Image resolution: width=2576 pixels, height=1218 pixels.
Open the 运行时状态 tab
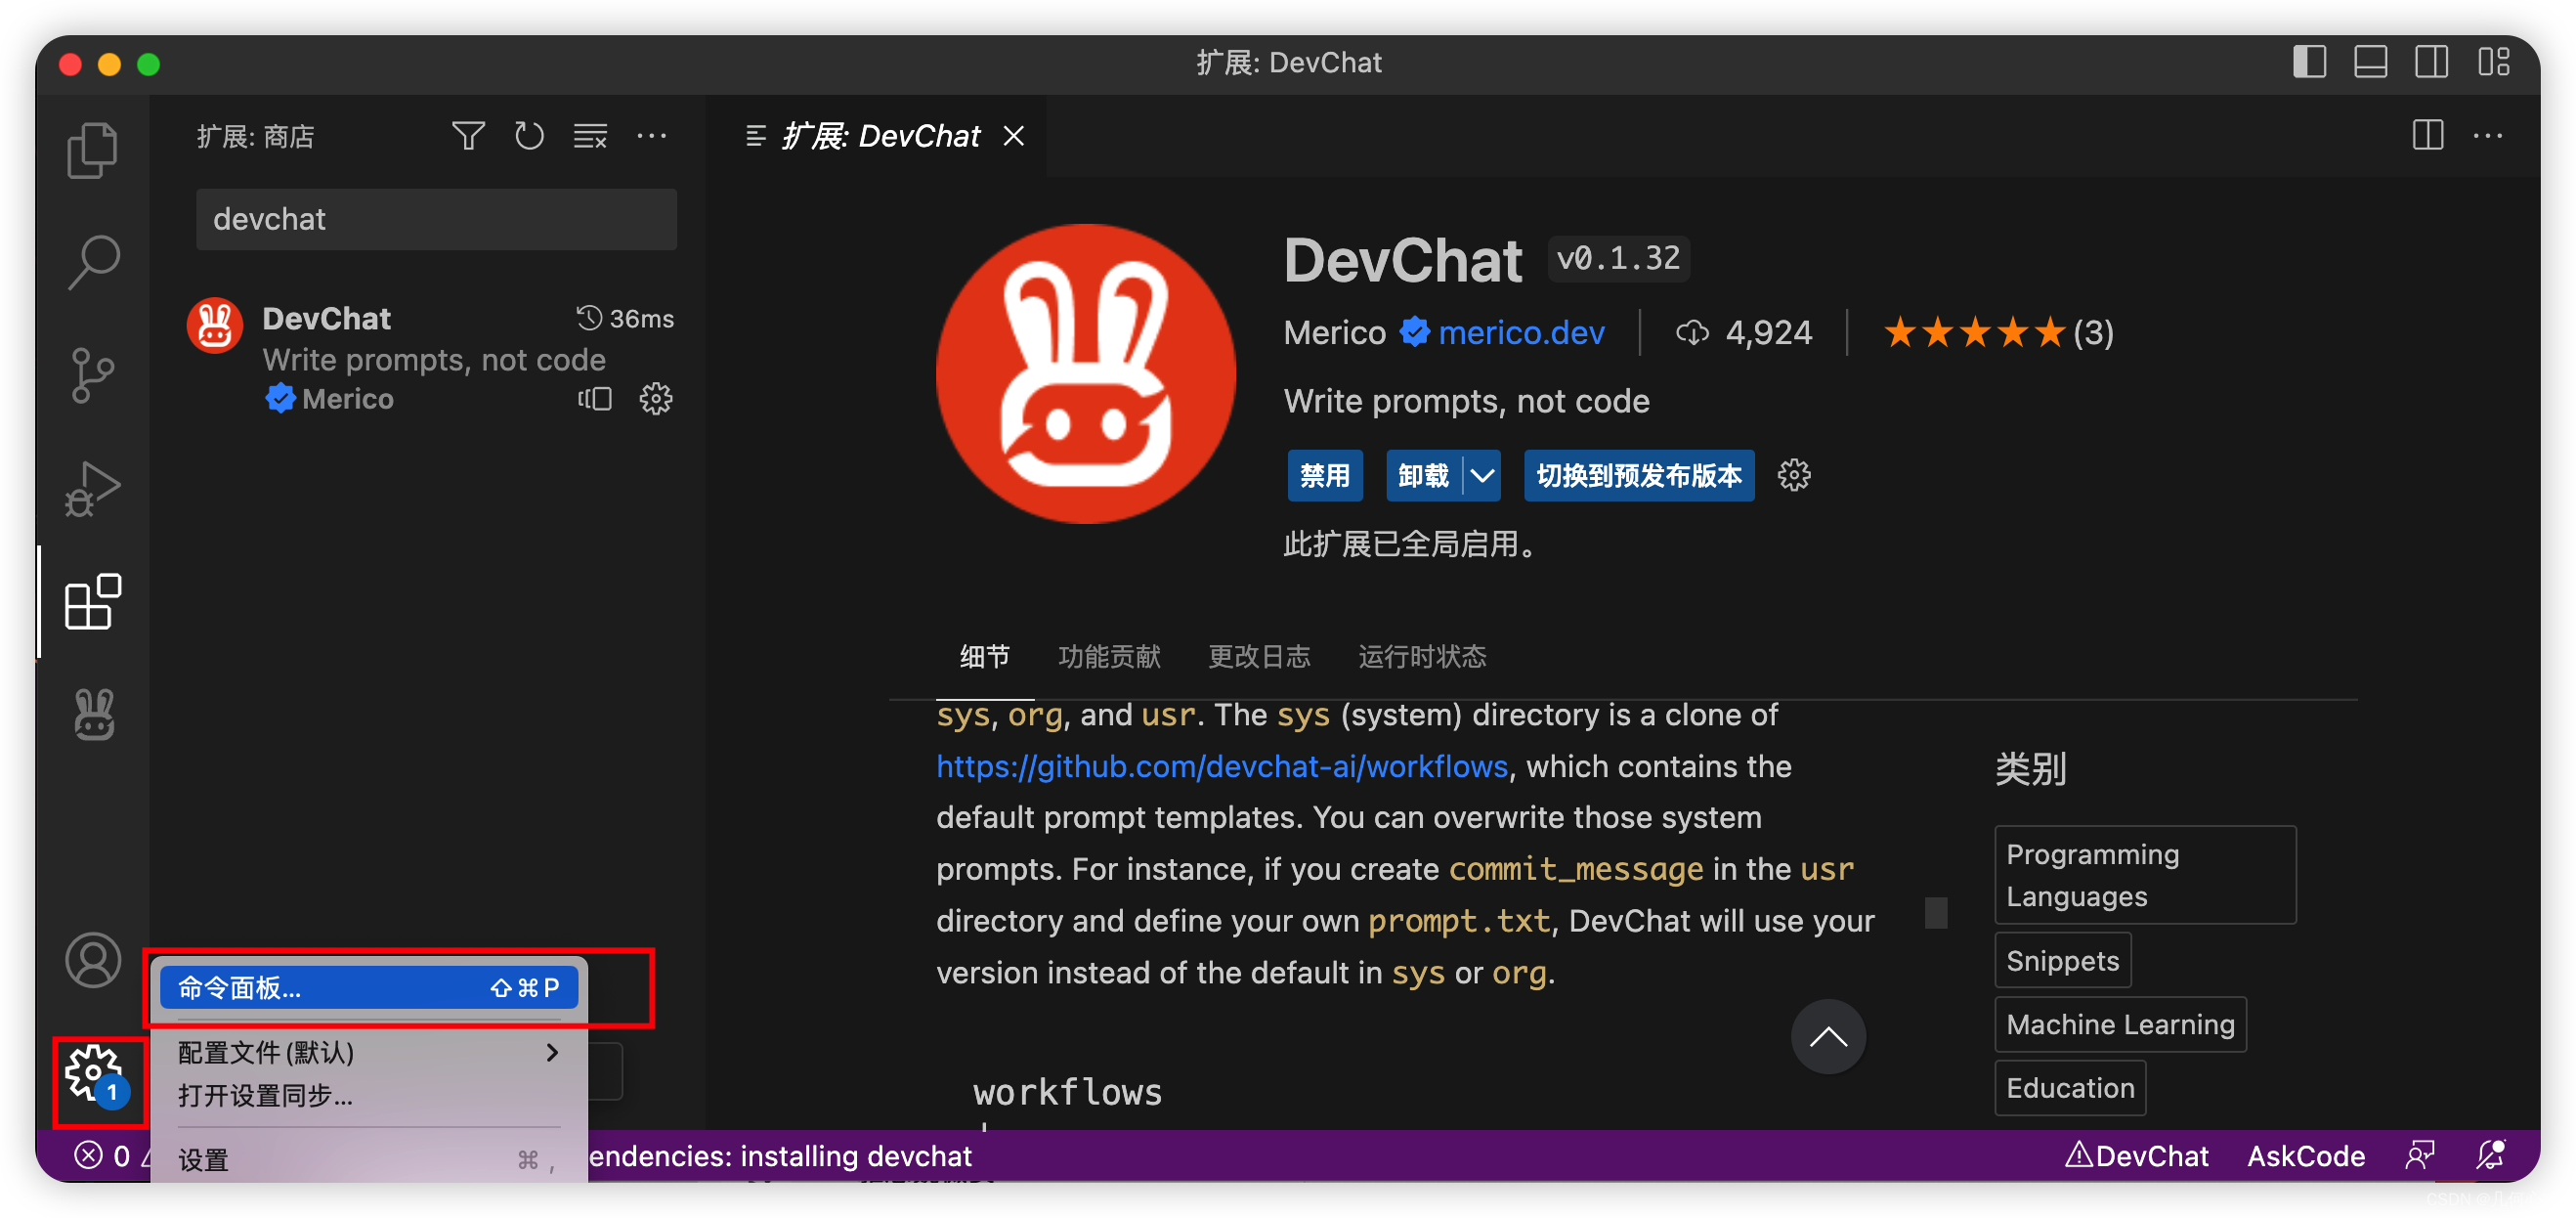(1422, 657)
